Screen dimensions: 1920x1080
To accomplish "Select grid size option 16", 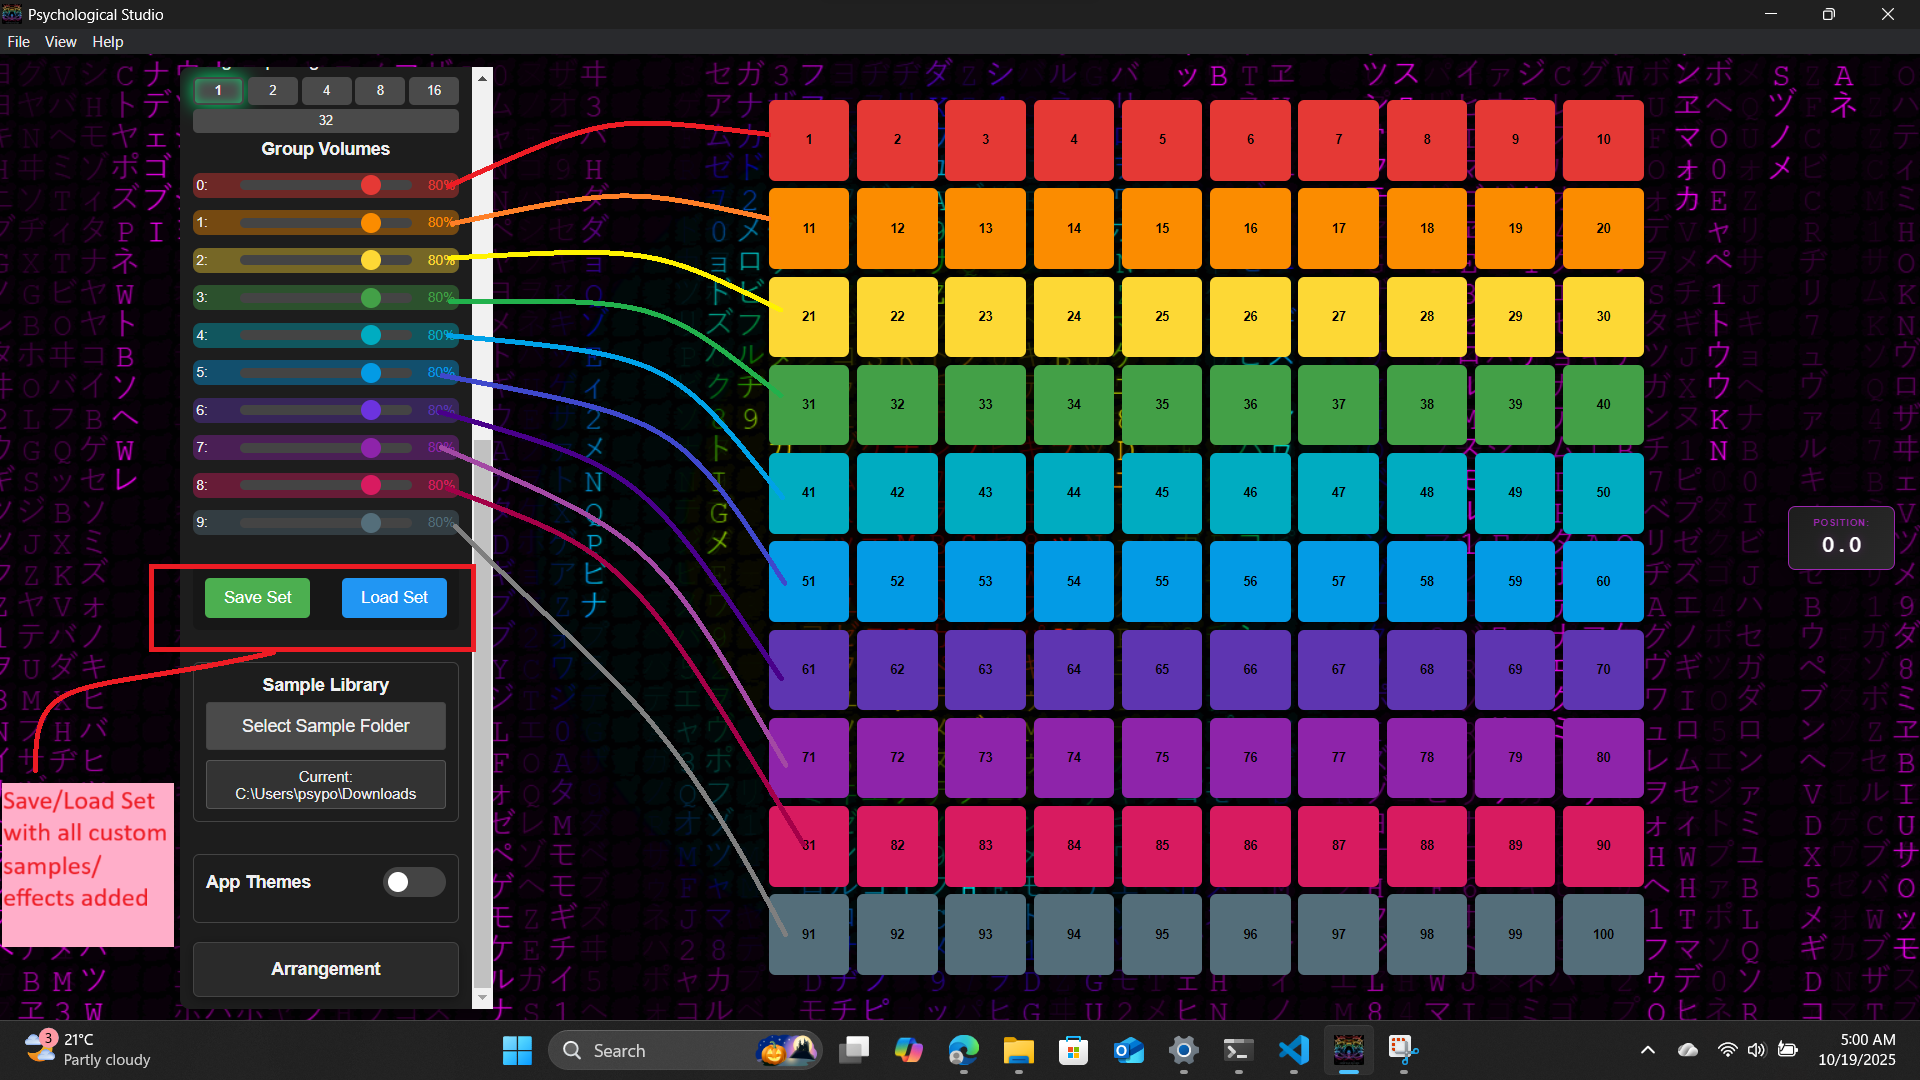I will click(433, 90).
